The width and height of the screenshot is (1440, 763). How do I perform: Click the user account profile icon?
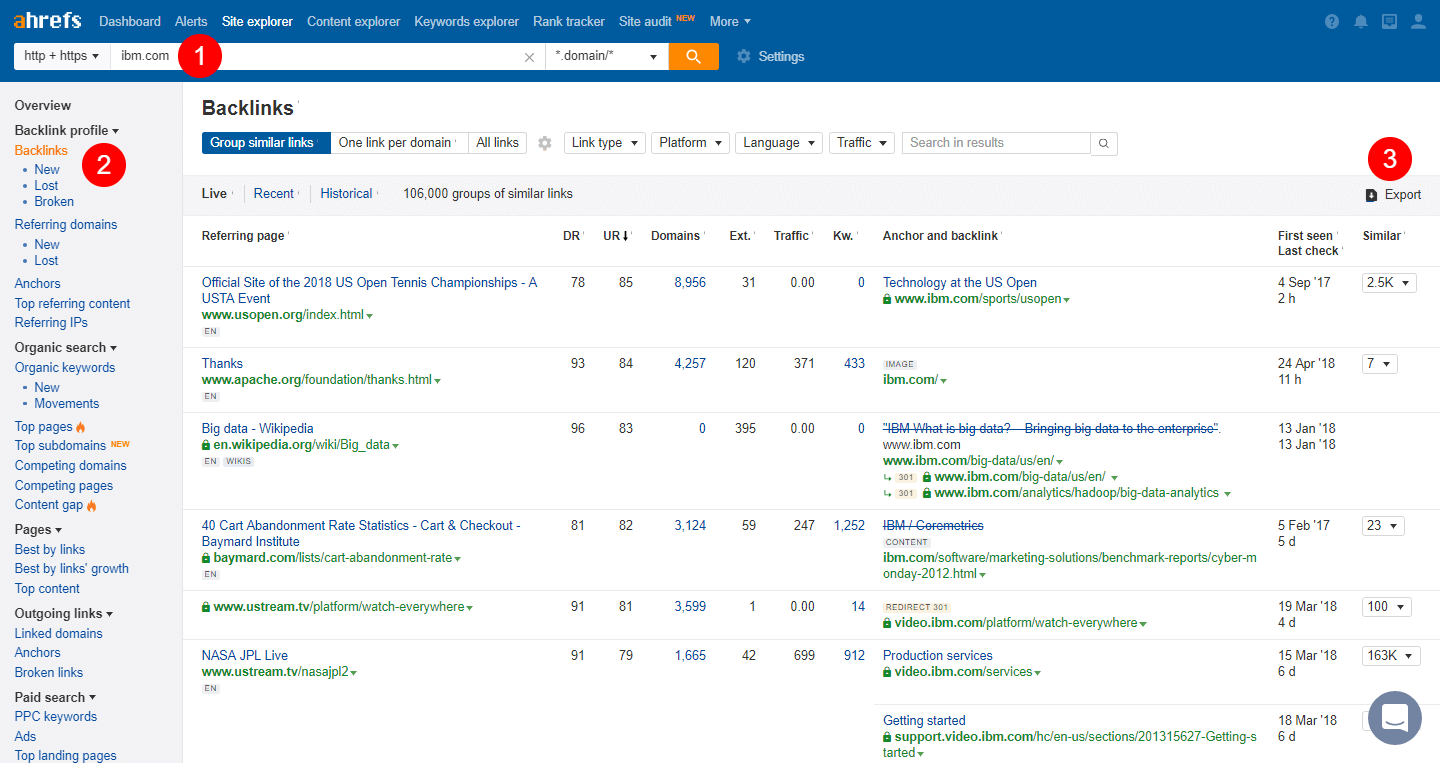[1418, 22]
